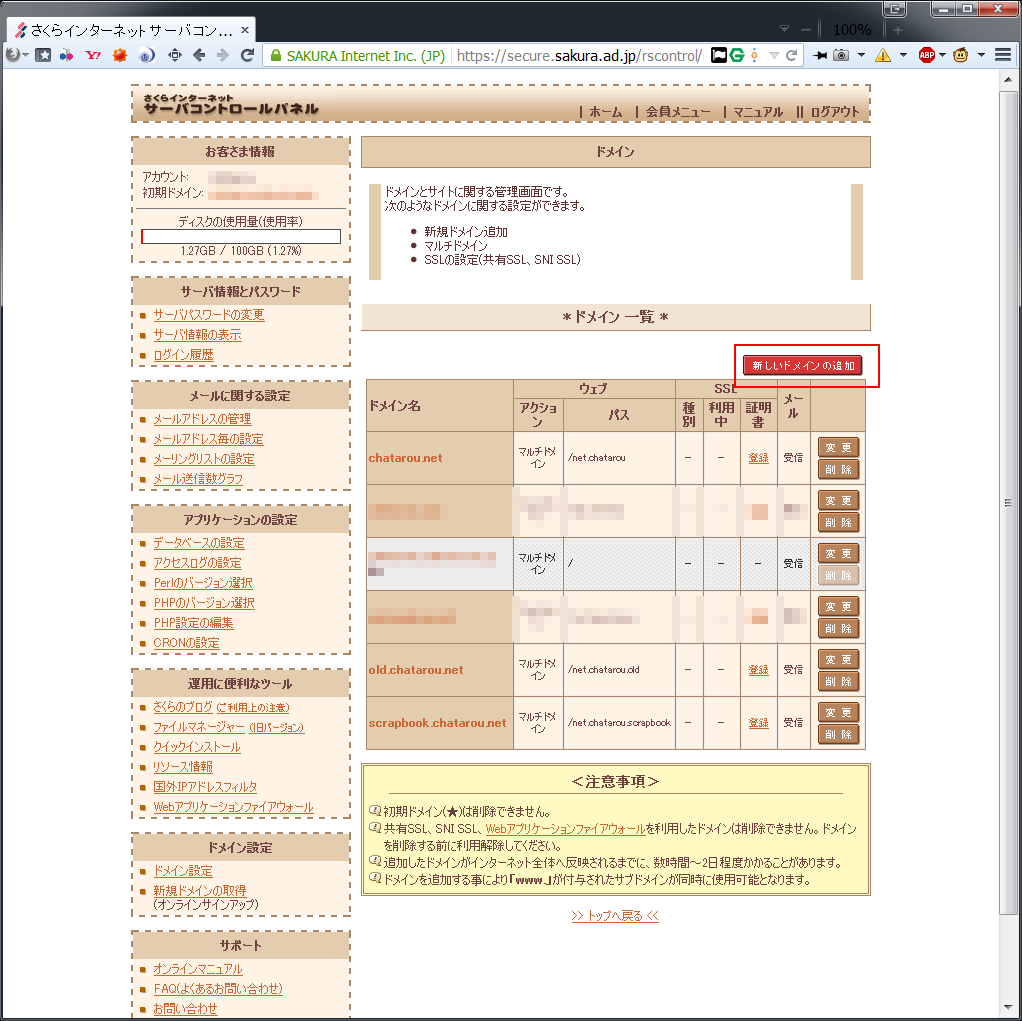Click the four-arrow move toolbar icon

pyautogui.click(x=175, y=55)
